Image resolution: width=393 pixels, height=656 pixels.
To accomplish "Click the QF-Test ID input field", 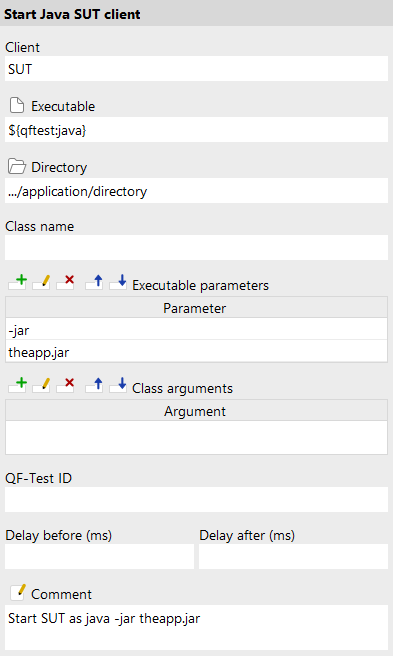I will click(x=196, y=499).
